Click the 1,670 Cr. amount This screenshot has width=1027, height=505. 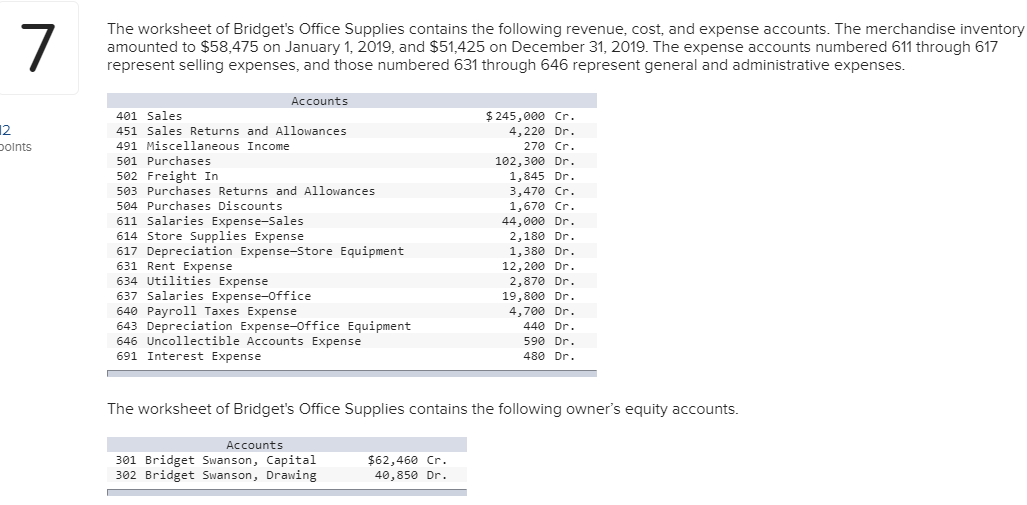coord(542,206)
